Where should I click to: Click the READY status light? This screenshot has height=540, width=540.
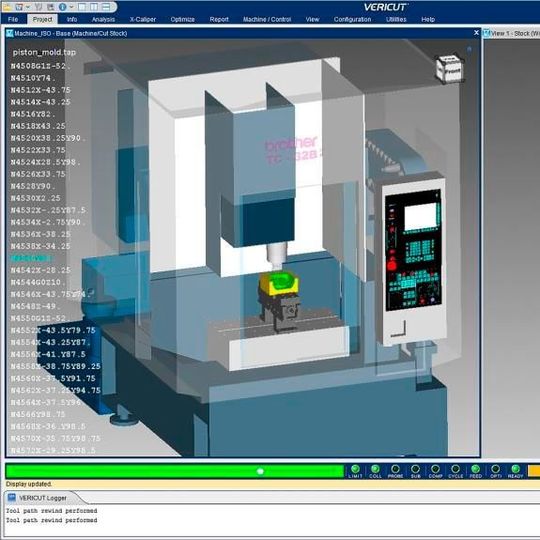tap(515, 469)
